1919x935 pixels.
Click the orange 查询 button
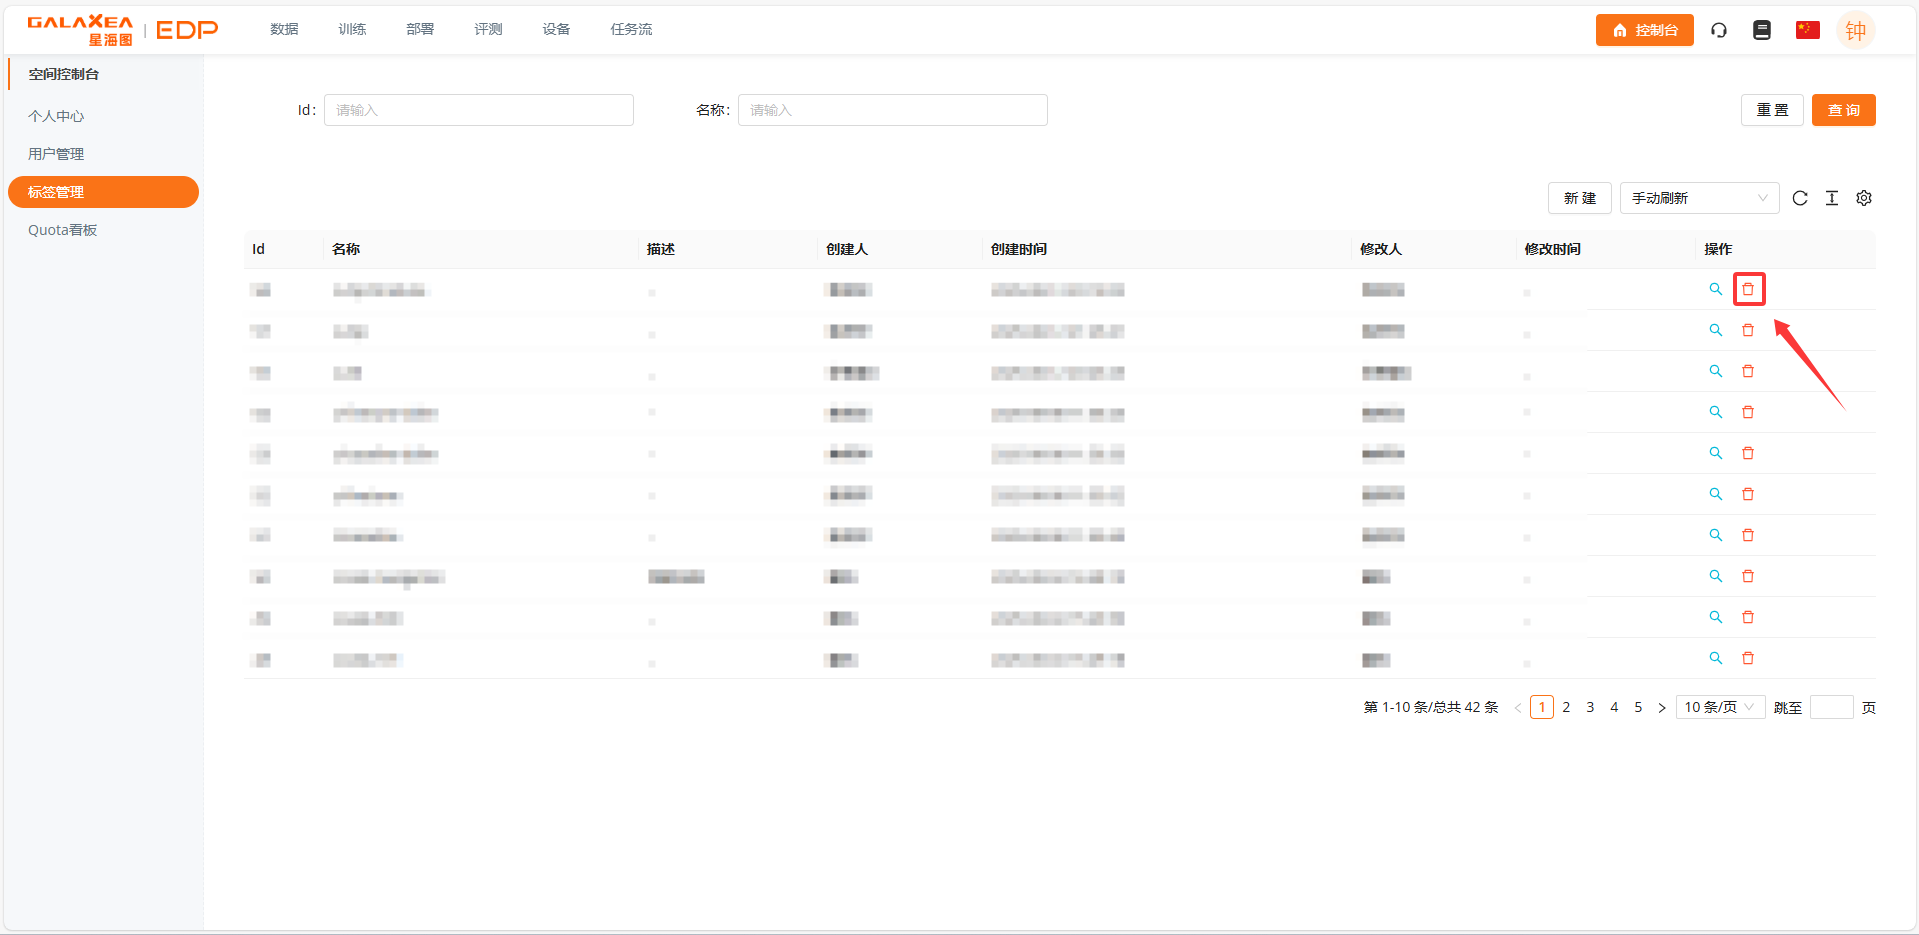click(x=1843, y=110)
